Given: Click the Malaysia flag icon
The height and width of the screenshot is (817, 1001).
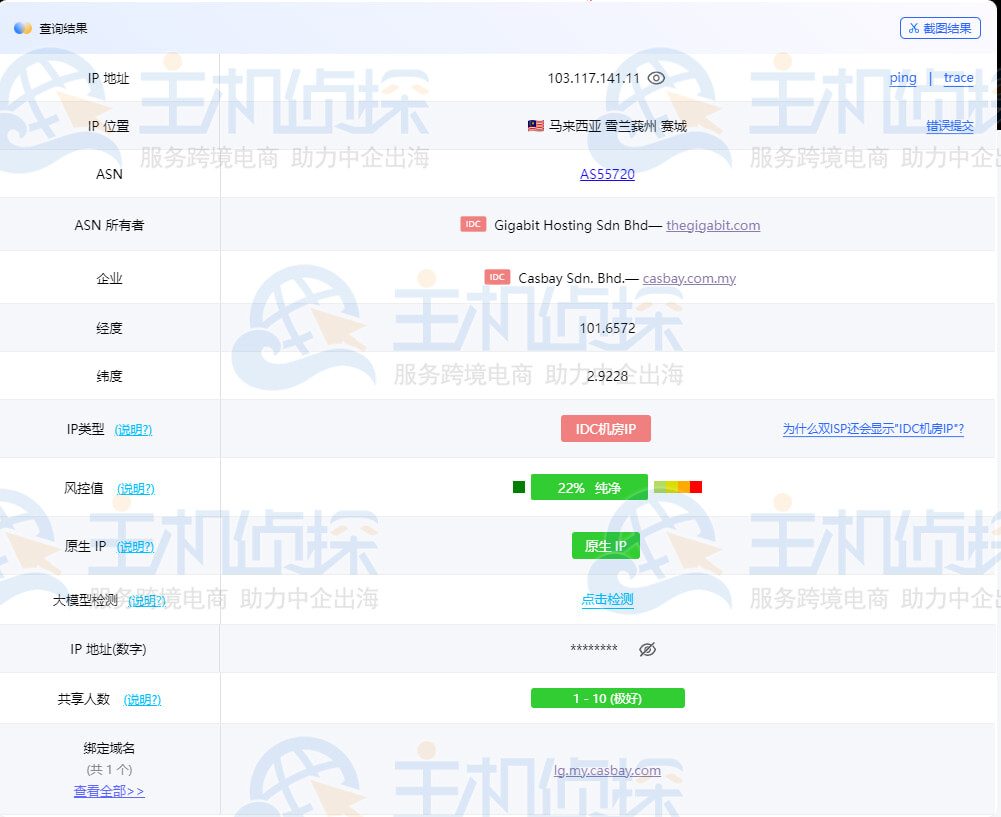Looking at the screenshot, I should click(535, 126).
